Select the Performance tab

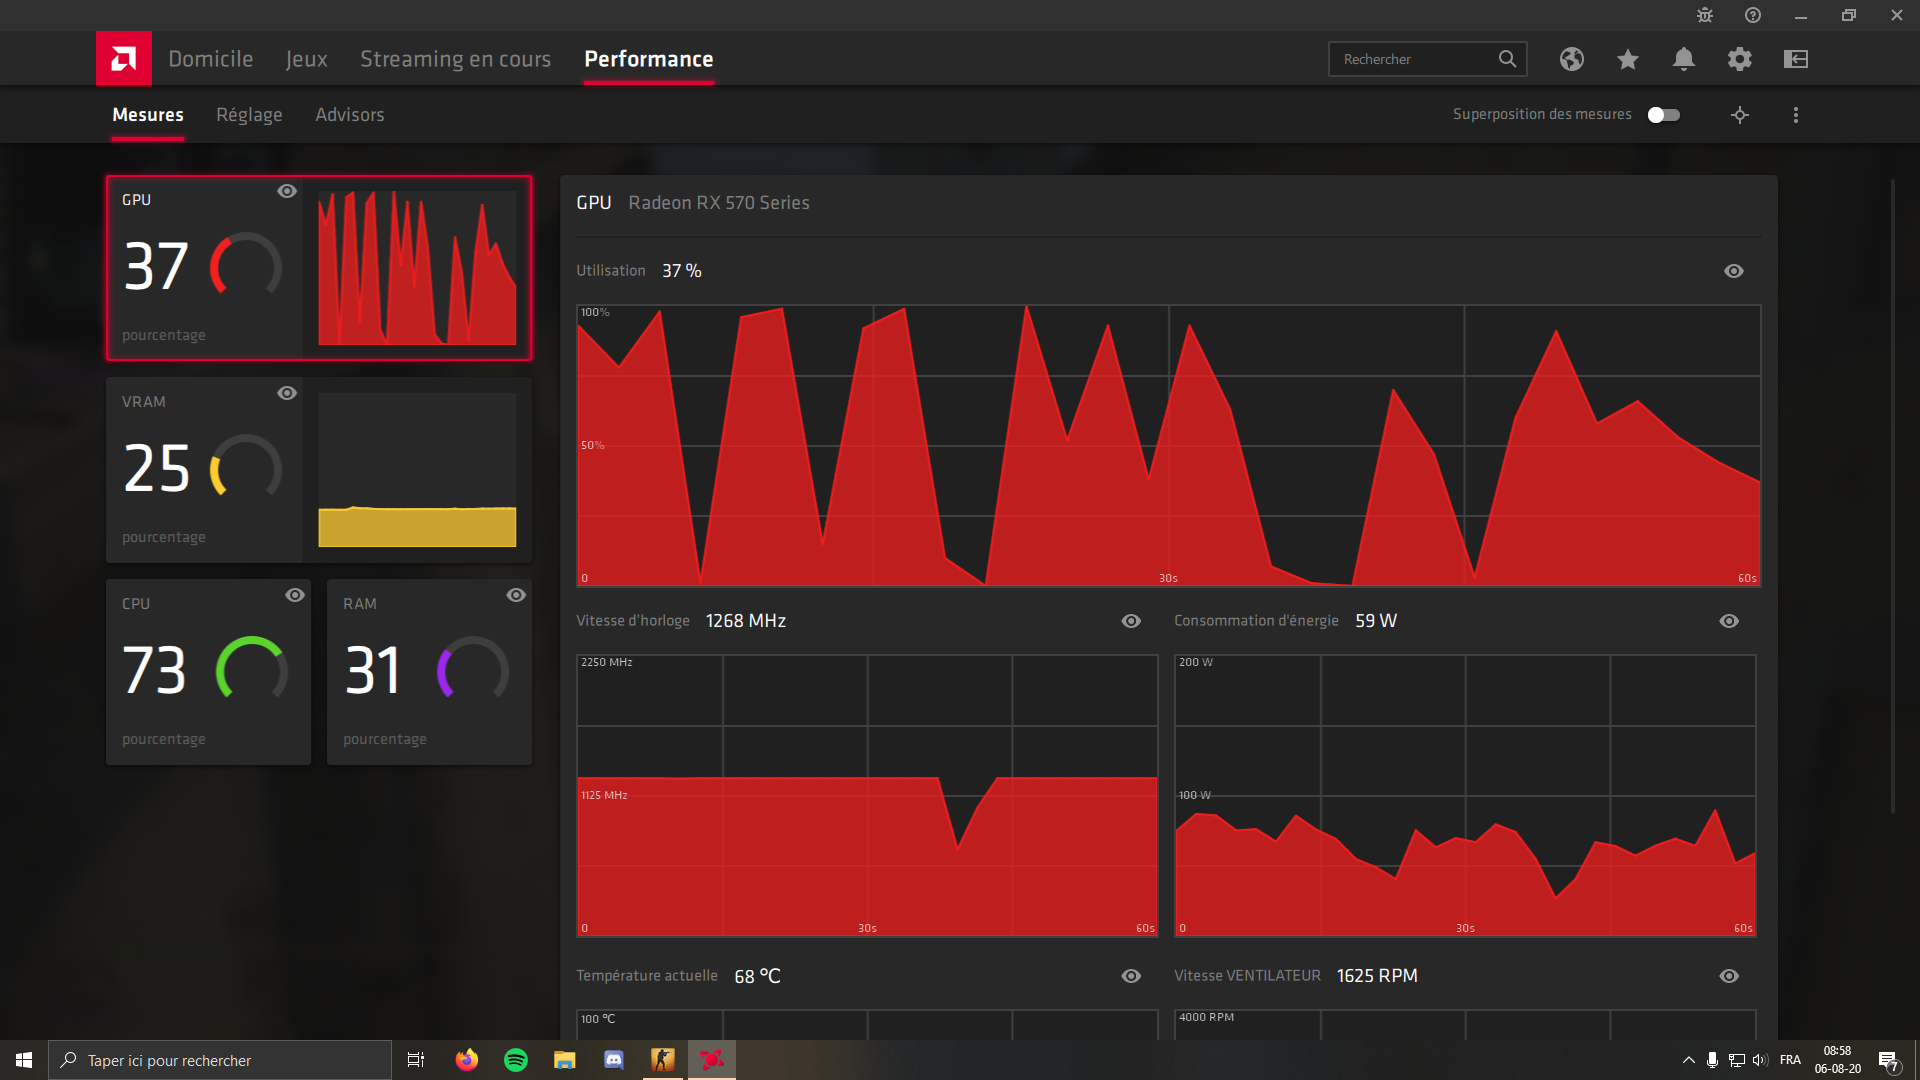pos(649,59)
